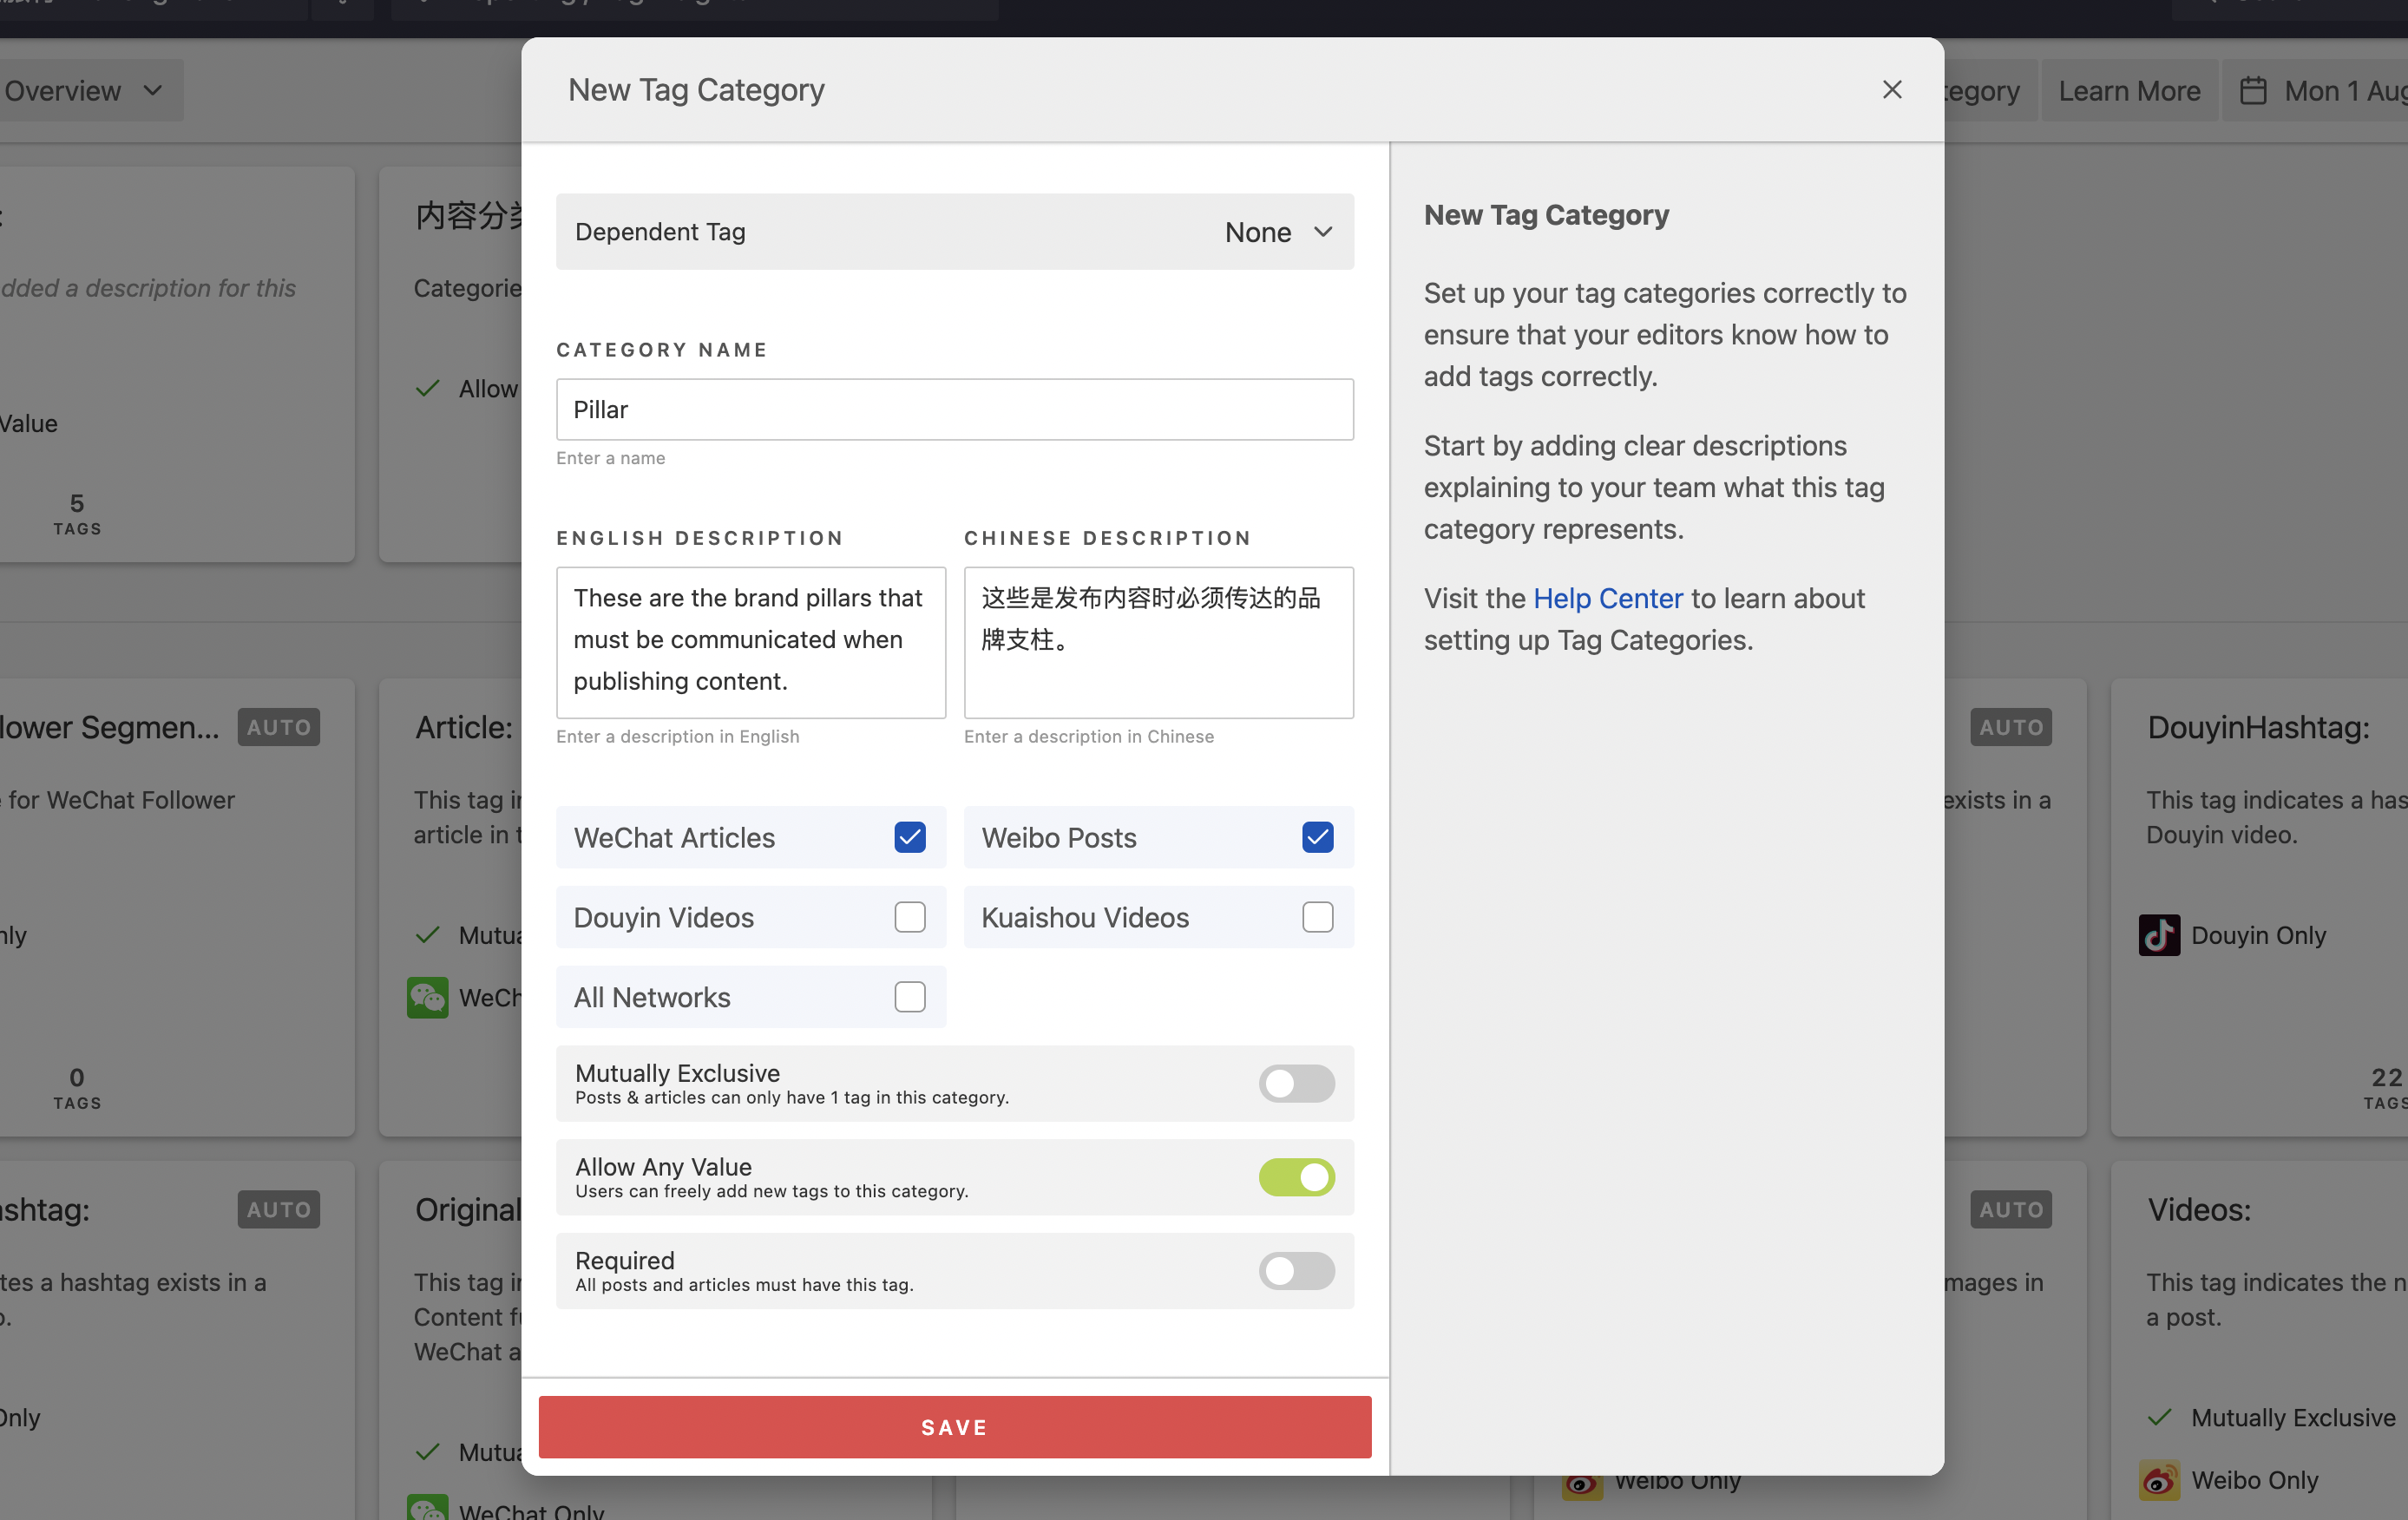Click the DouyinHashtag card title
2408x1520 pixels.
coord(2258,728)
